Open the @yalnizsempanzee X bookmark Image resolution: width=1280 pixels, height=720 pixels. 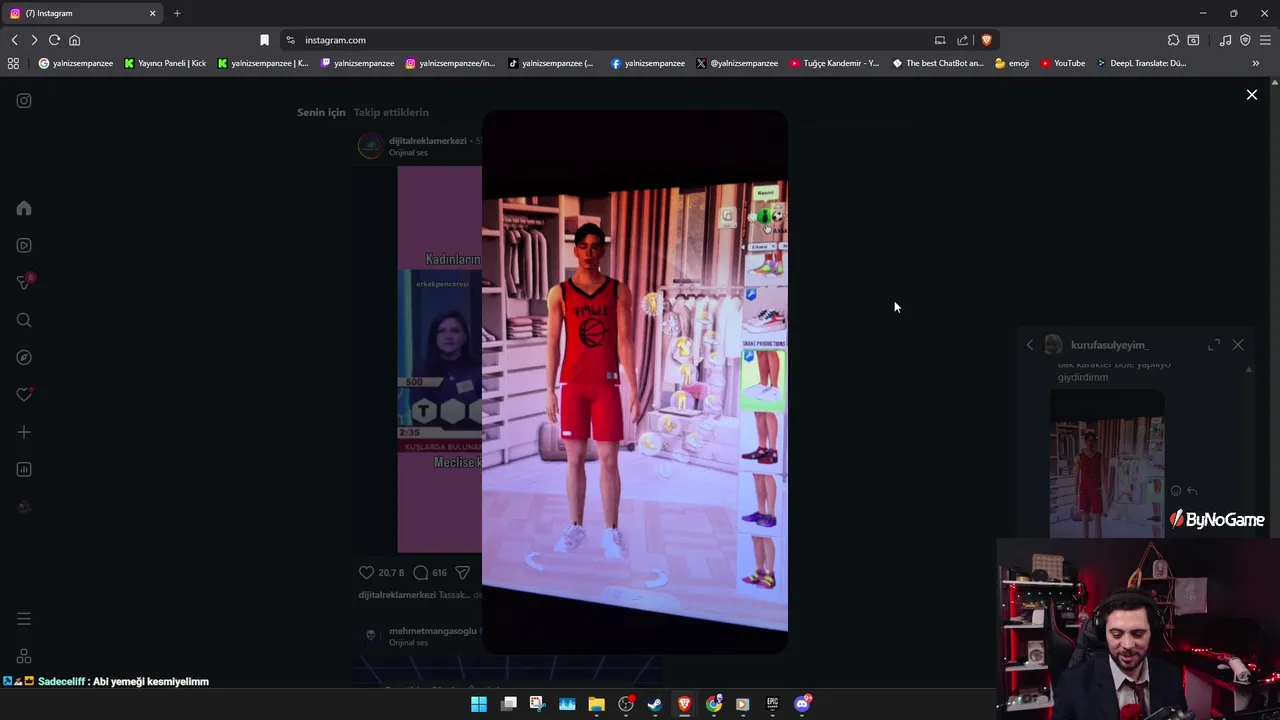click(x=737, y=63)
